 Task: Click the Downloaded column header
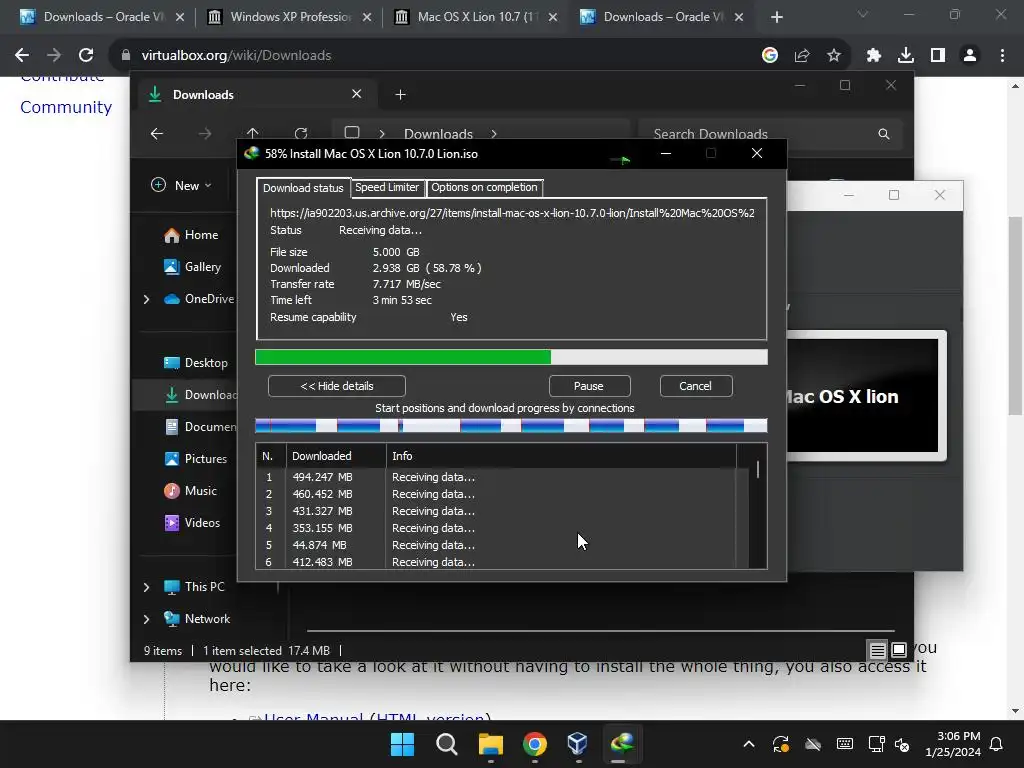pyautogui.click(x=336, y=456)
